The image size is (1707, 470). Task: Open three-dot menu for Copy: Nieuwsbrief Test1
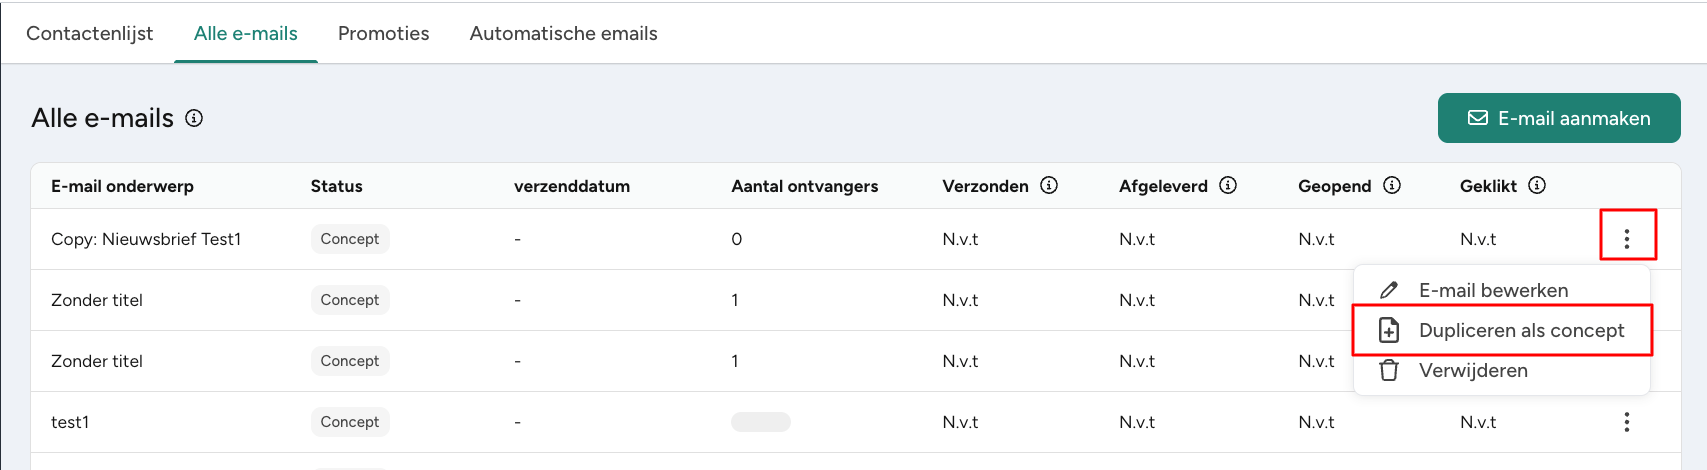[x=1627, y=238]
